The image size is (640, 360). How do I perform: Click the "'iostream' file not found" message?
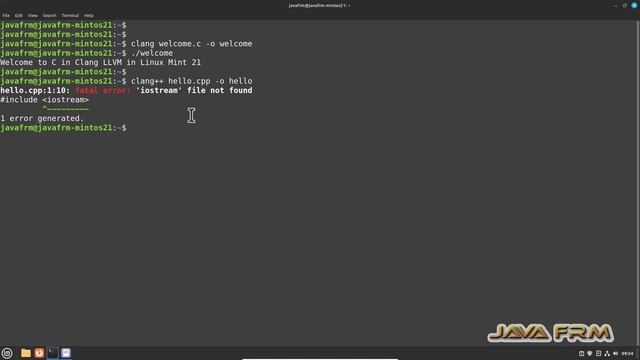coord(194,90)
